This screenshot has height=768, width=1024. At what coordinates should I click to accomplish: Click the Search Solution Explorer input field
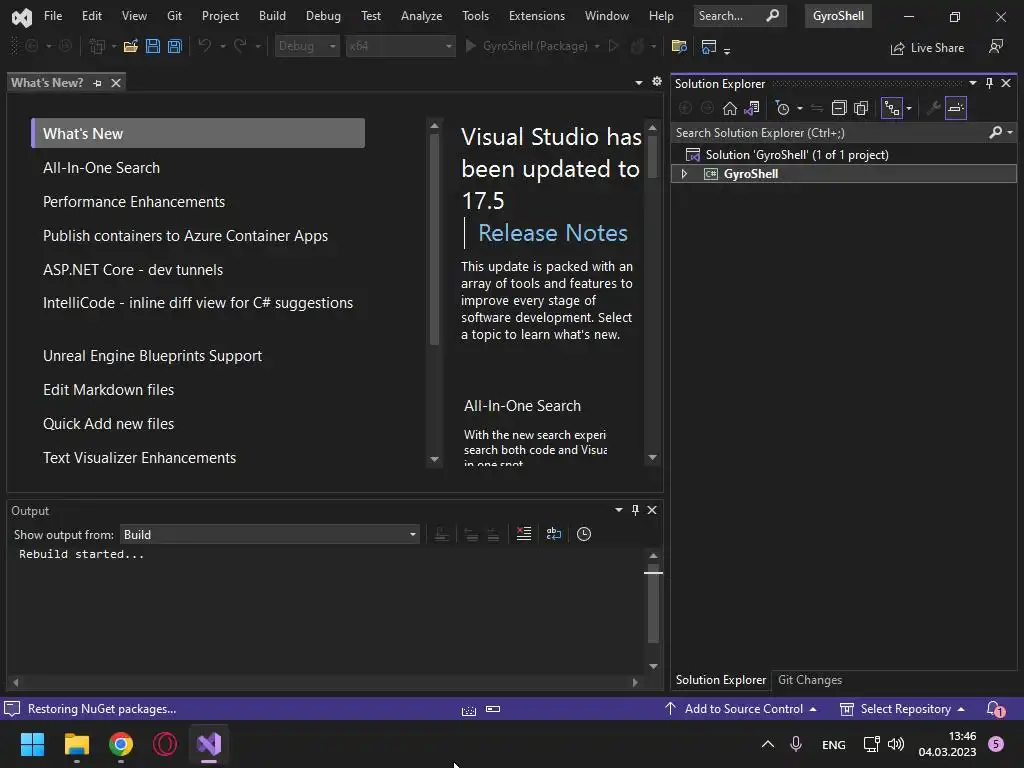829,133
